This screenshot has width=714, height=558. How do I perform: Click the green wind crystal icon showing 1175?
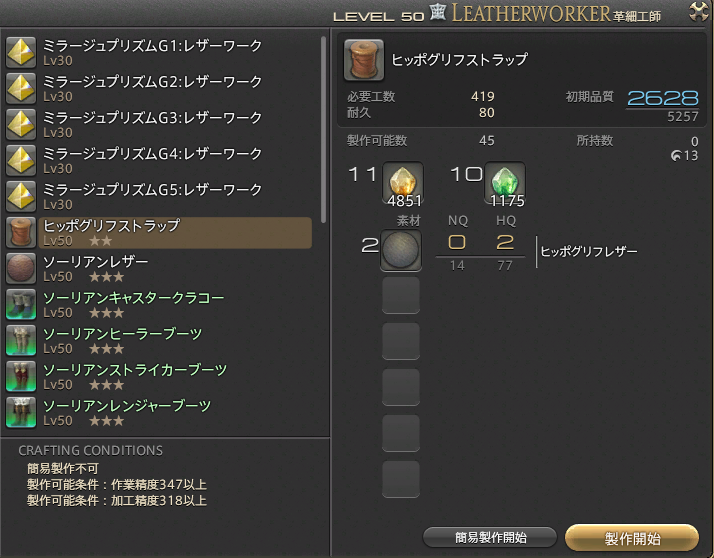(x=505, y=183)
